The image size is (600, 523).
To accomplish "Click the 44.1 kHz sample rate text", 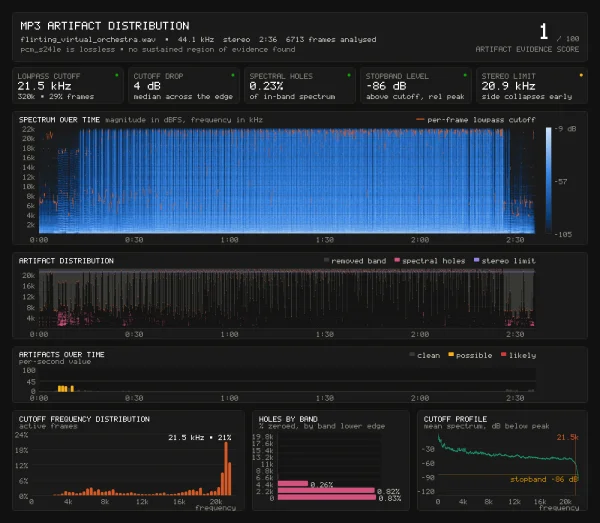I will pyautogui.click(x=196, y=39).
